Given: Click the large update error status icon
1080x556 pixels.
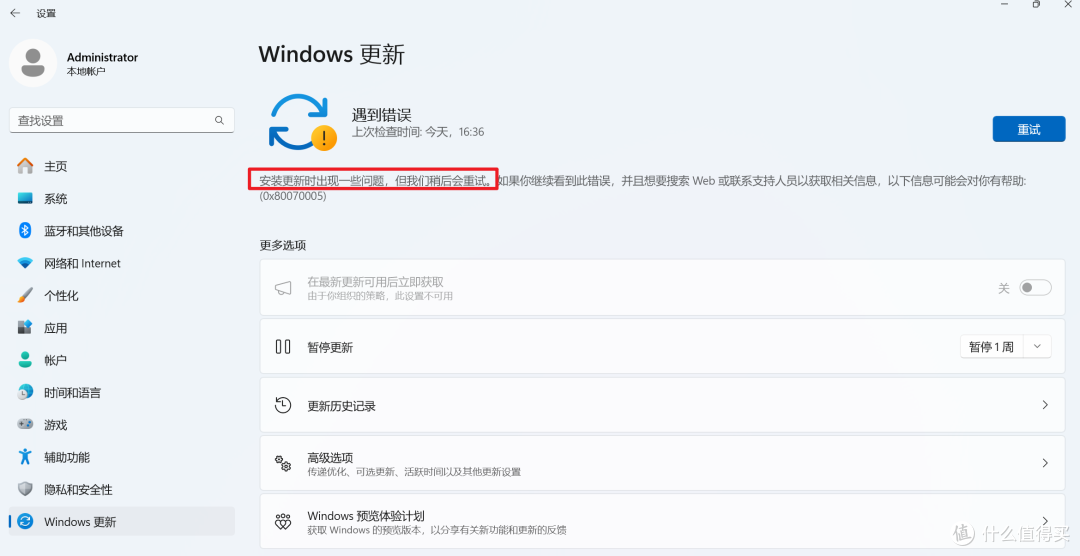Looking at the screenshot, I should pos(302,123).
